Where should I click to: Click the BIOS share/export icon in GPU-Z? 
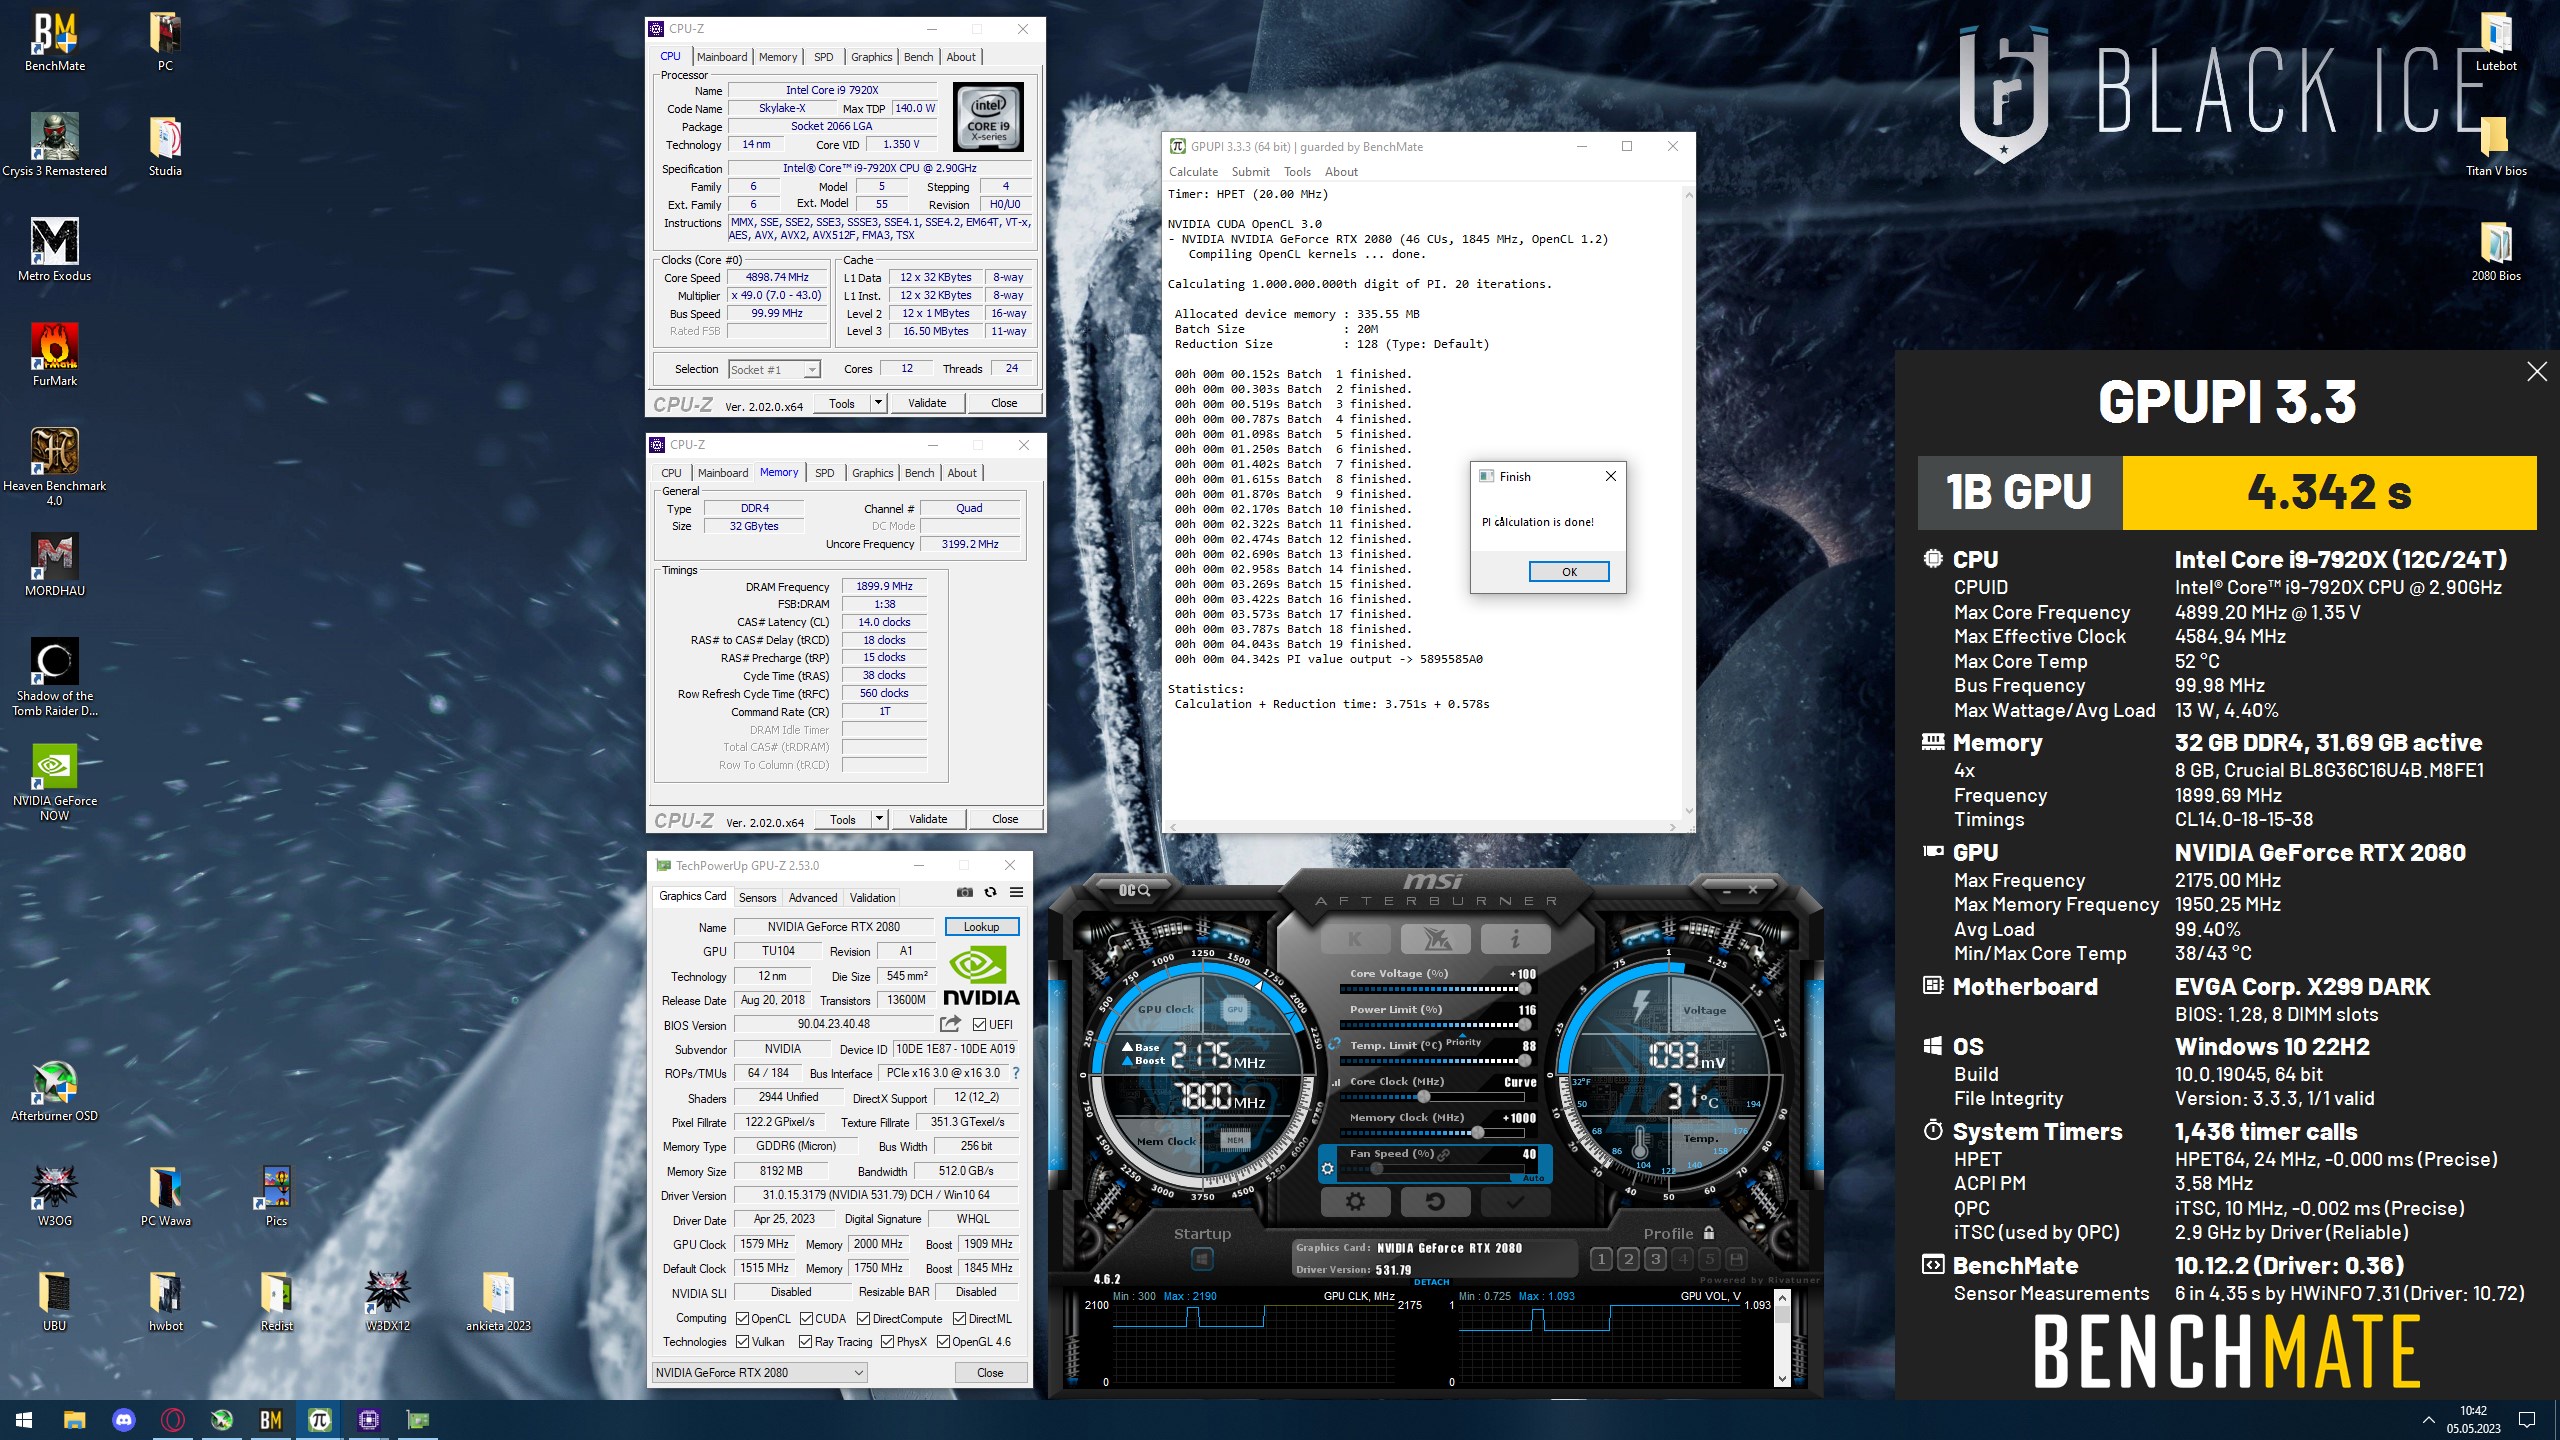(x=950, y=1023)
